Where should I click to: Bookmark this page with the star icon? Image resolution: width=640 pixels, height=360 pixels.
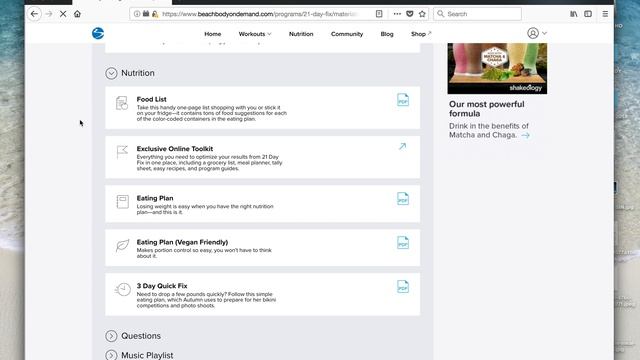[x=422, y=14]
